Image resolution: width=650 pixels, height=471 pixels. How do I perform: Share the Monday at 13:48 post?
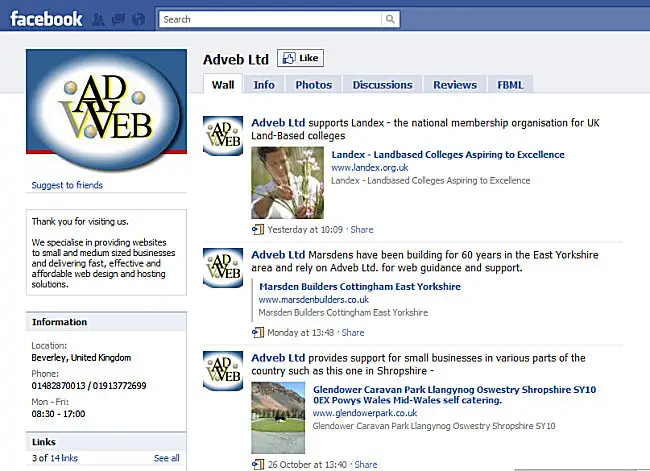[x=353, y=333]
